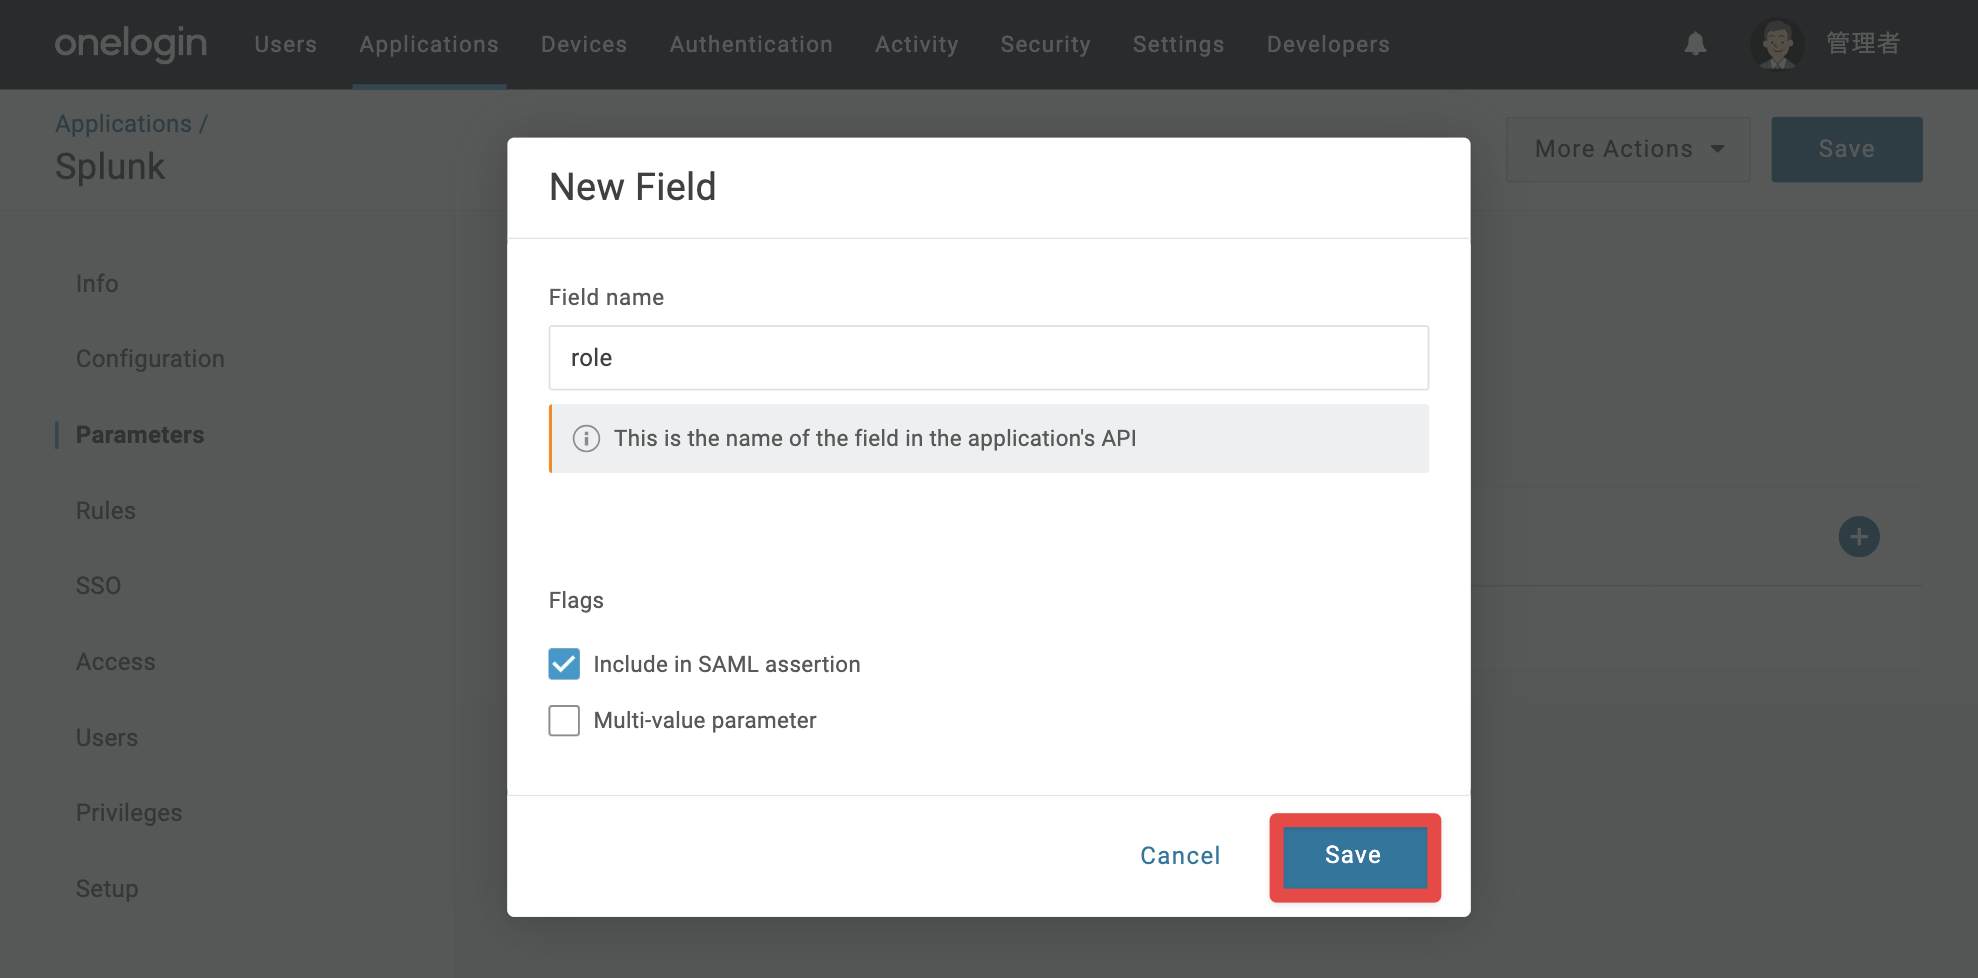Uncheck Include in SAML assertion
The height and width of the screenshot is (978, 1978).
[x=564, y=664]
